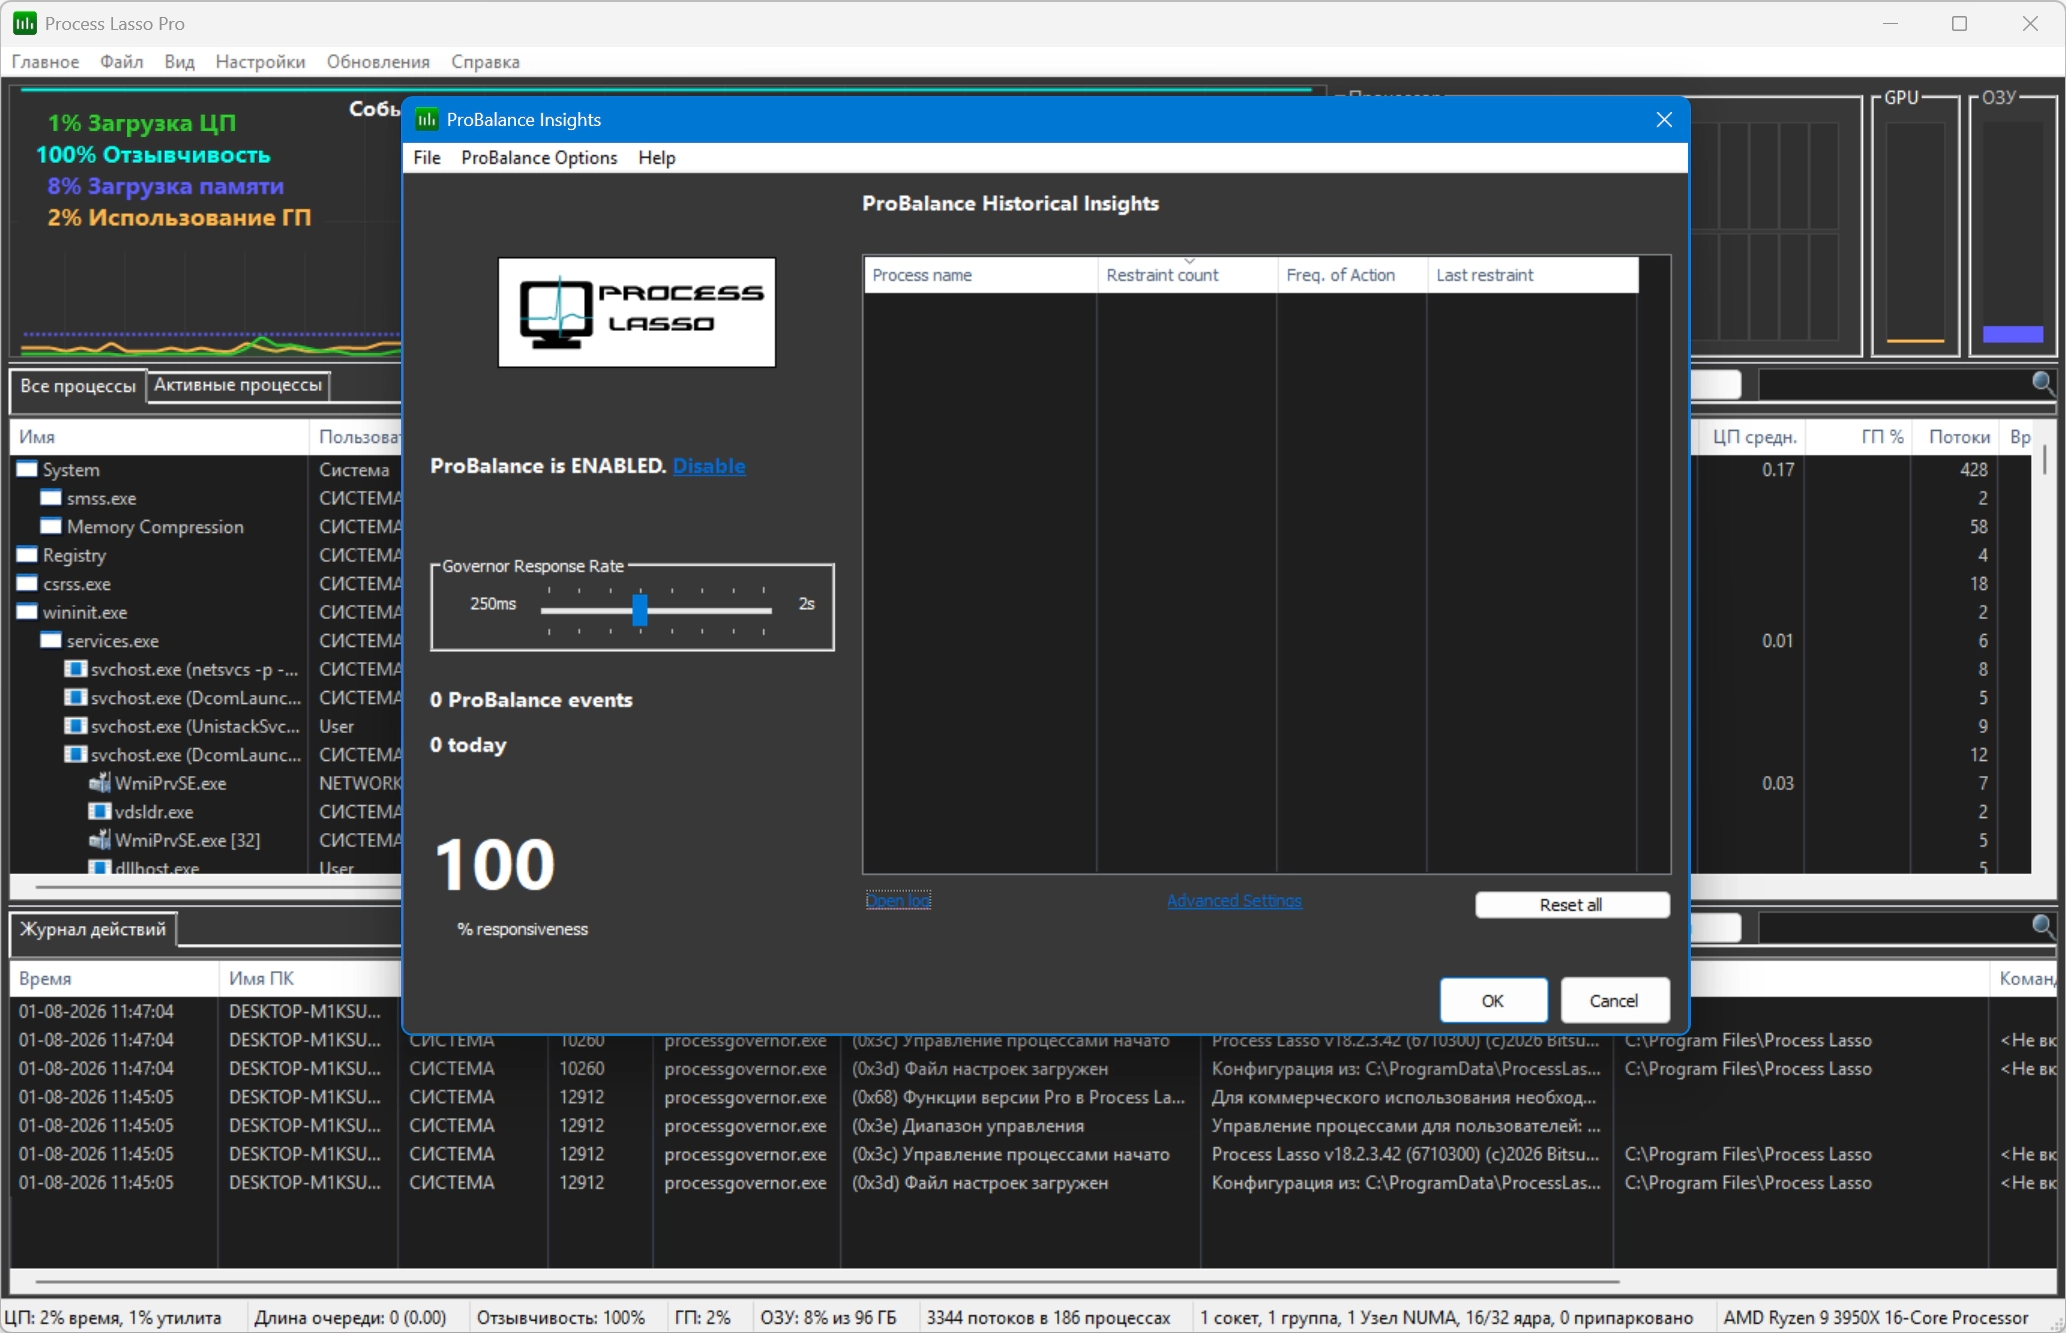Click the process list search field
The height and width of the screenshot is (1333, 2066).
point(1895,384)
